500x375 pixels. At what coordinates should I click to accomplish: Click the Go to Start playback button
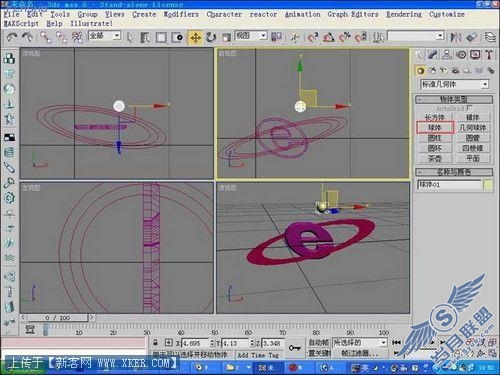(396, 342)
